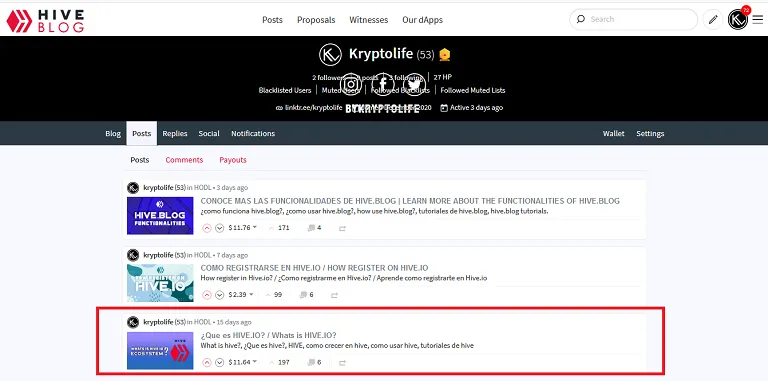The image size is (768, 381).
Task: Open comments of the Que es HIVE.IO post
Action: (x=314, y=362)
